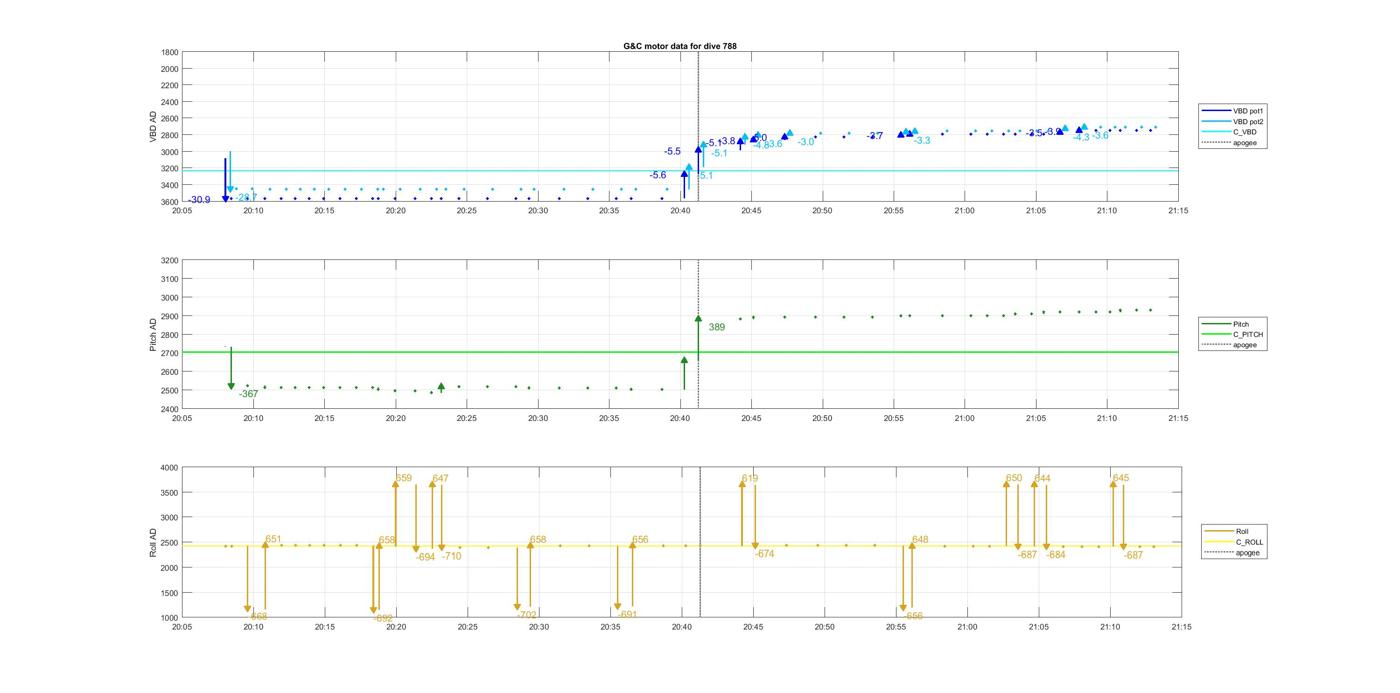Click the '-367' pitch data label

pyautogui.click(x=248, y=394)
